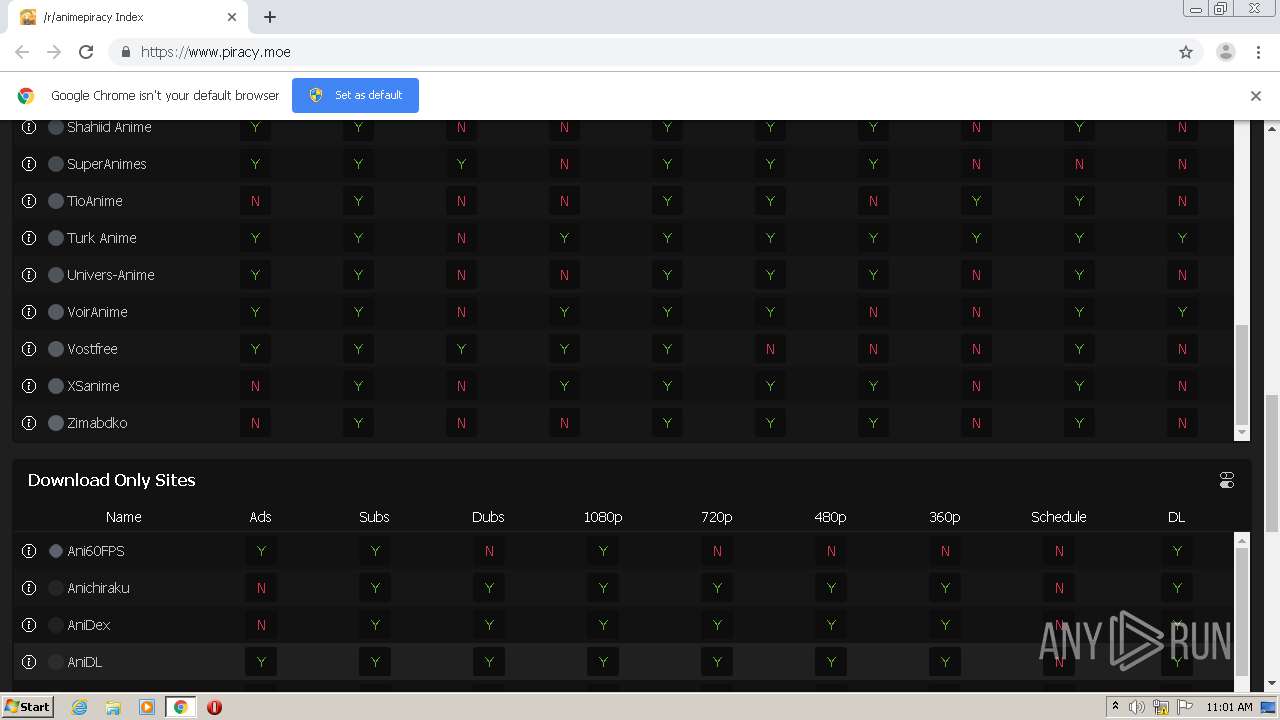Open a new browser tab
The height and width of the screenshot is (720, 1280).
tap(270, 17)
